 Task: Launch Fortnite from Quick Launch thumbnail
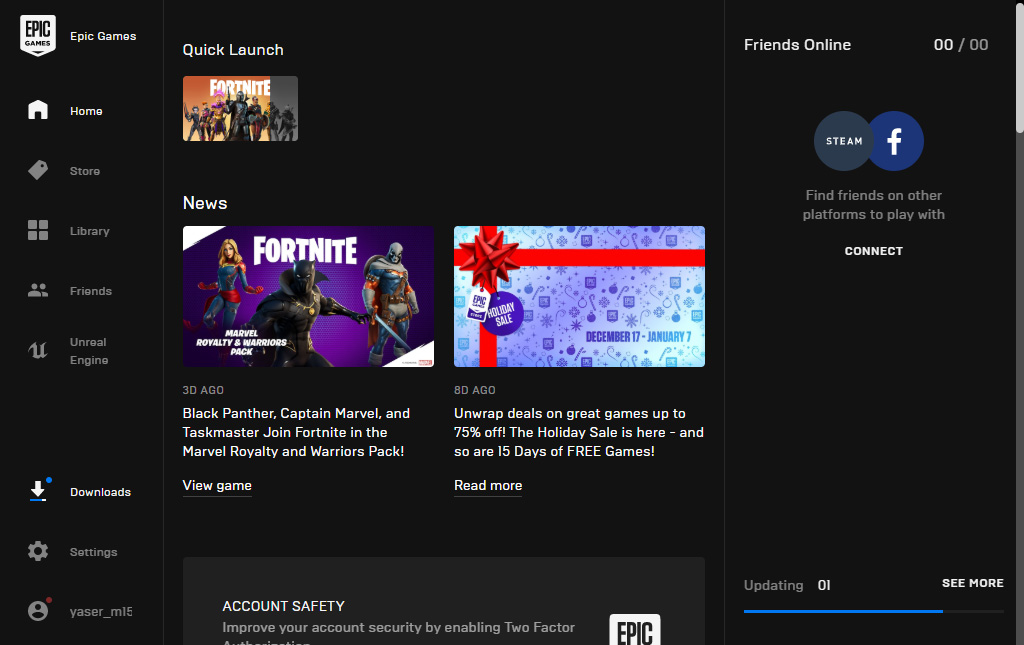pos(240,108)
